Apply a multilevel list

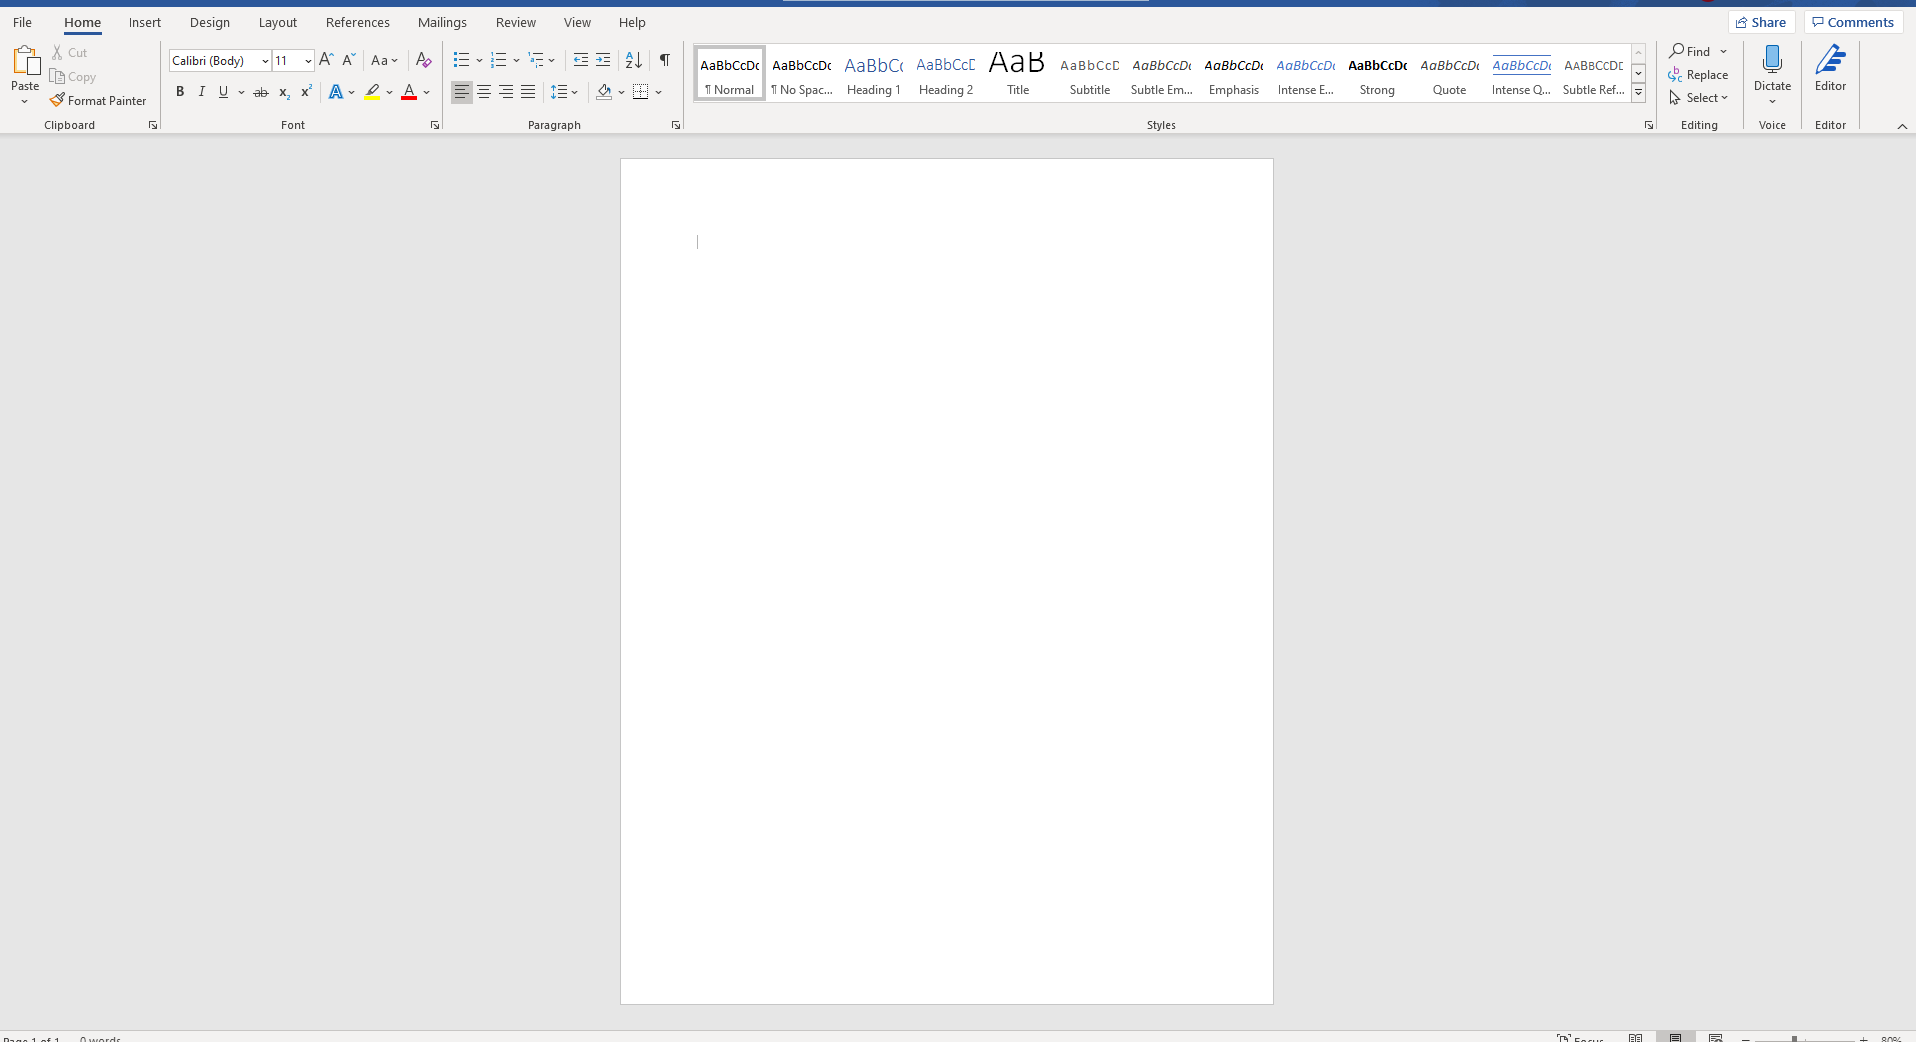(x=537, y=60)
